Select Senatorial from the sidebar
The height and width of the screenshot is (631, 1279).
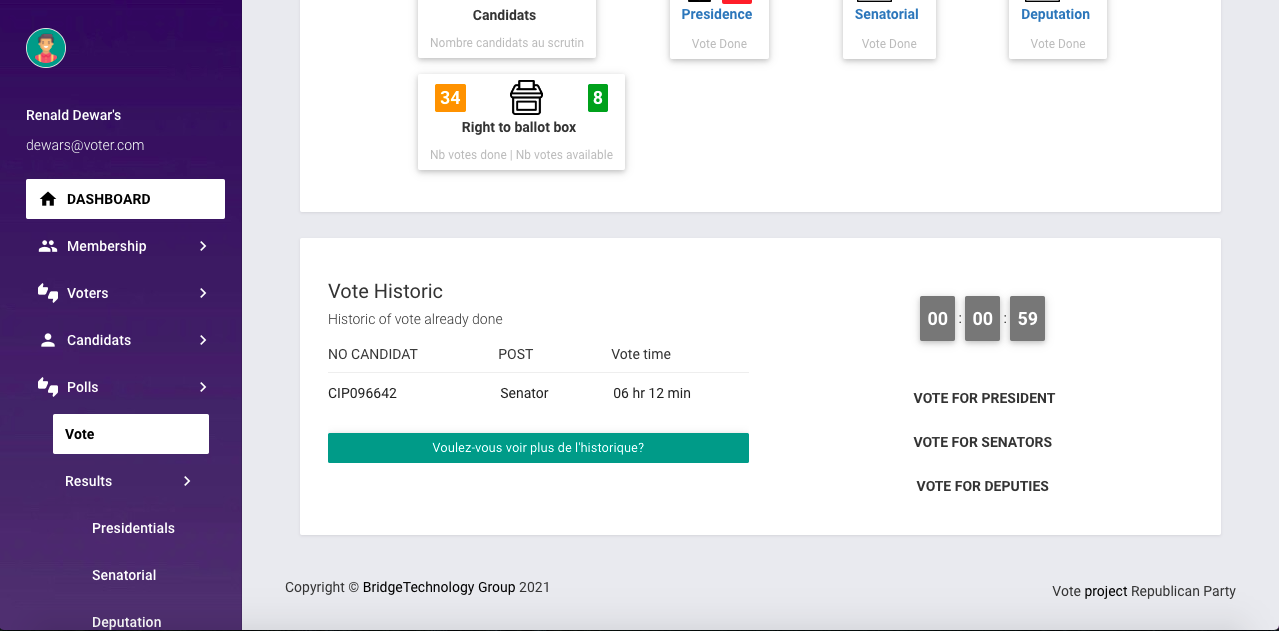pos(123,575)
